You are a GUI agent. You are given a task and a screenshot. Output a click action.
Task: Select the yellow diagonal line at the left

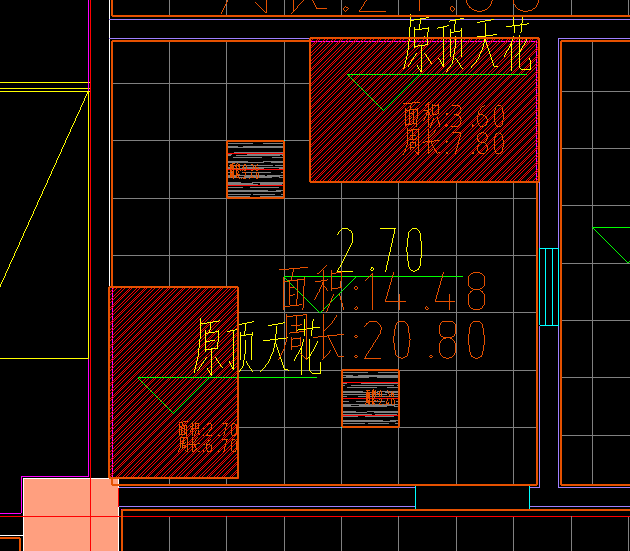coord(44,188)
